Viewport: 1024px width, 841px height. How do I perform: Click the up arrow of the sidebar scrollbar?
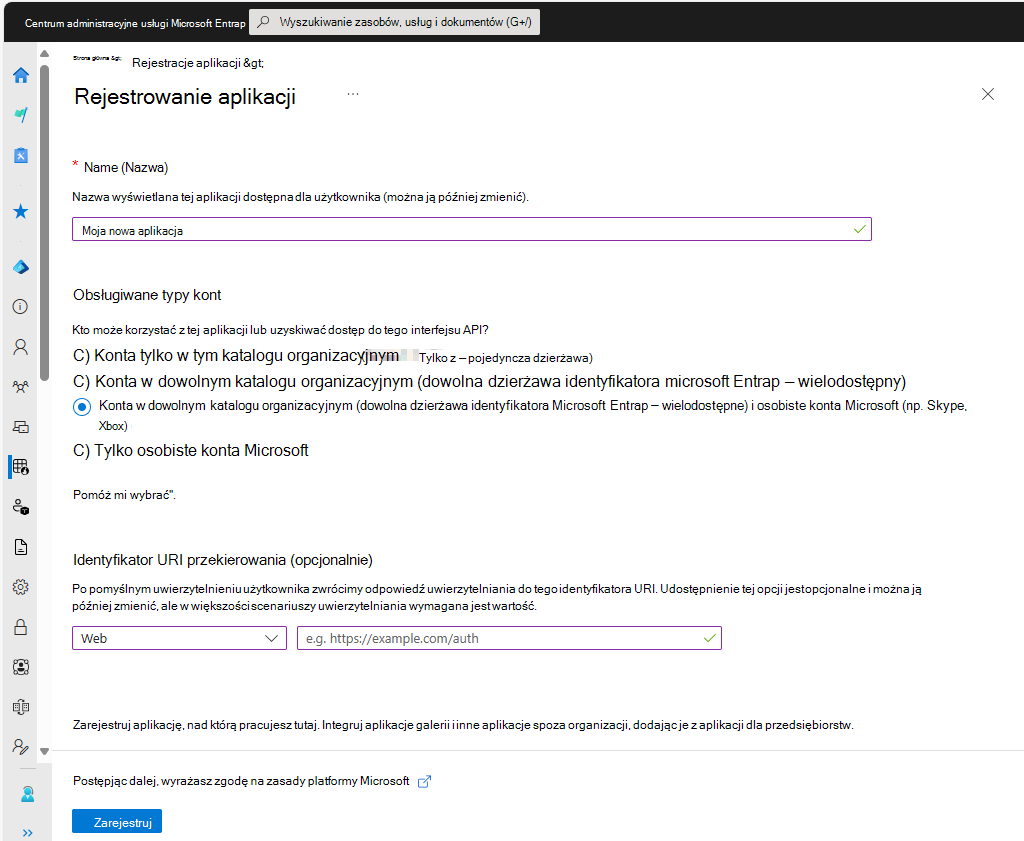[44, 54]
